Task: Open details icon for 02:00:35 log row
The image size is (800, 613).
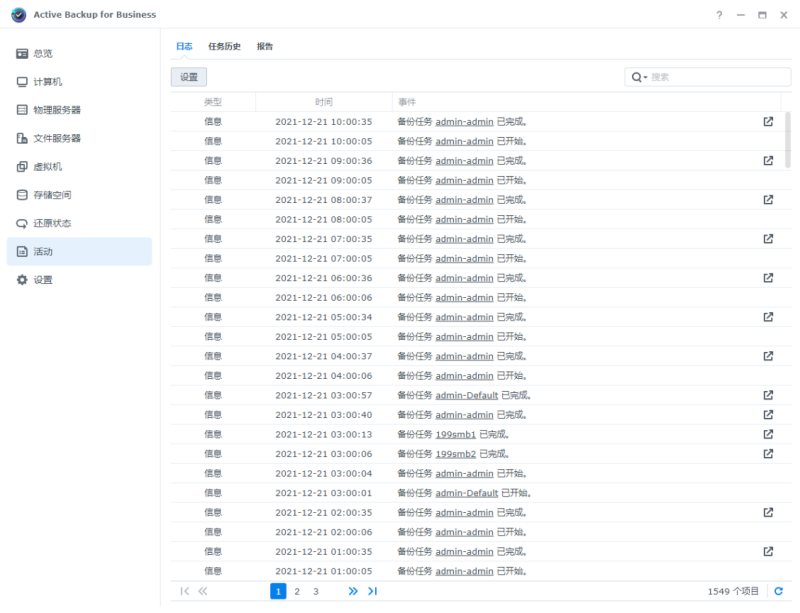Action: (x=768, y=512)
